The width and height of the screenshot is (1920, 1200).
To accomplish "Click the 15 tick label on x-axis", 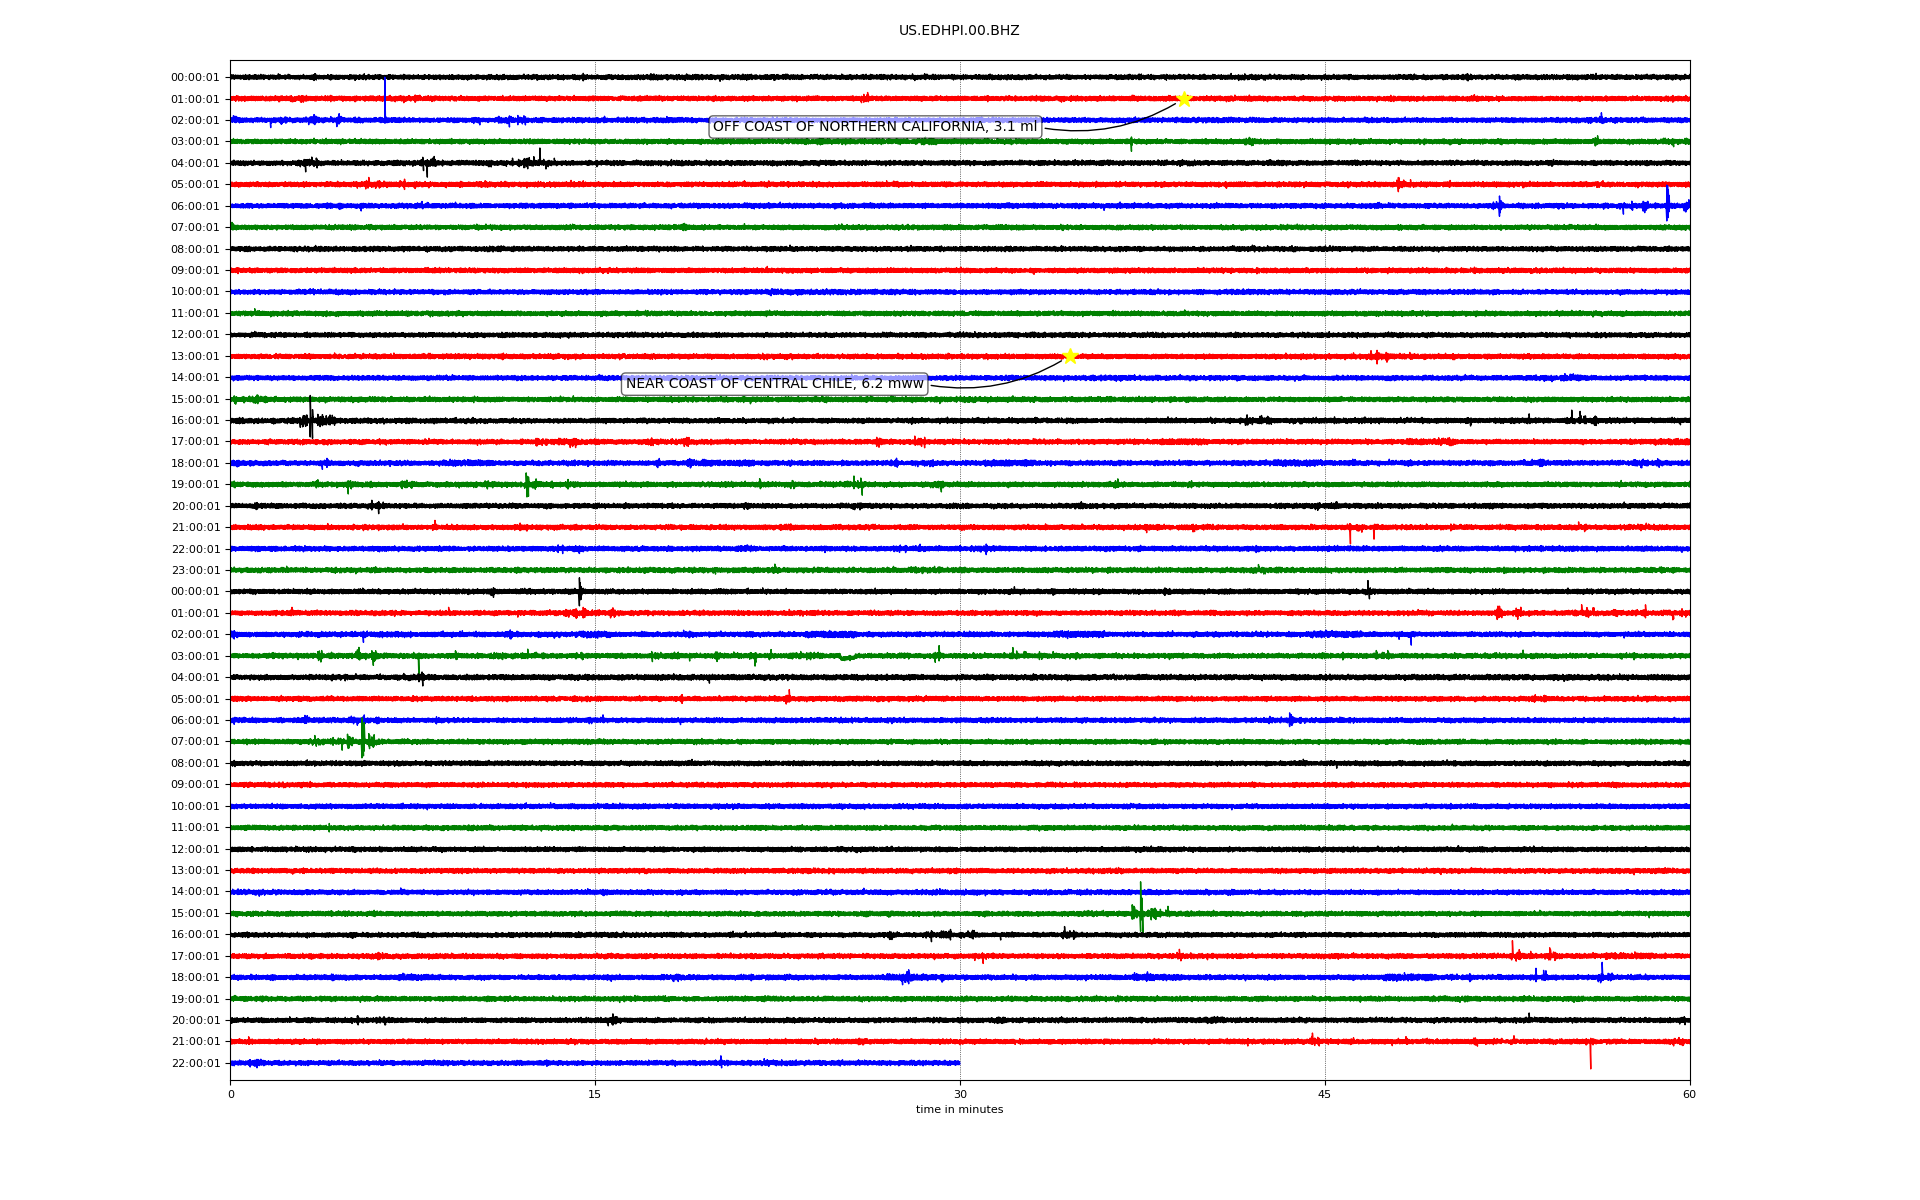I will 595,1094.
